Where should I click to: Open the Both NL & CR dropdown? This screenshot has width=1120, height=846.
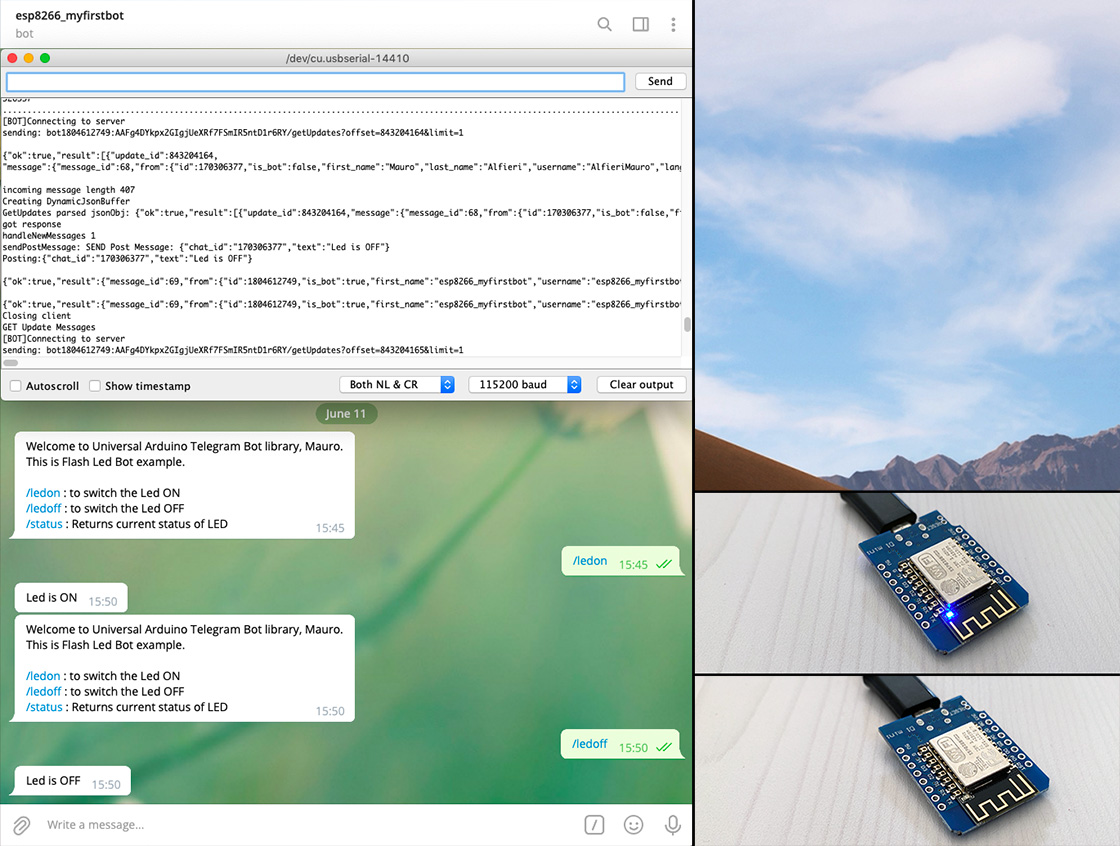coord(397,385)
